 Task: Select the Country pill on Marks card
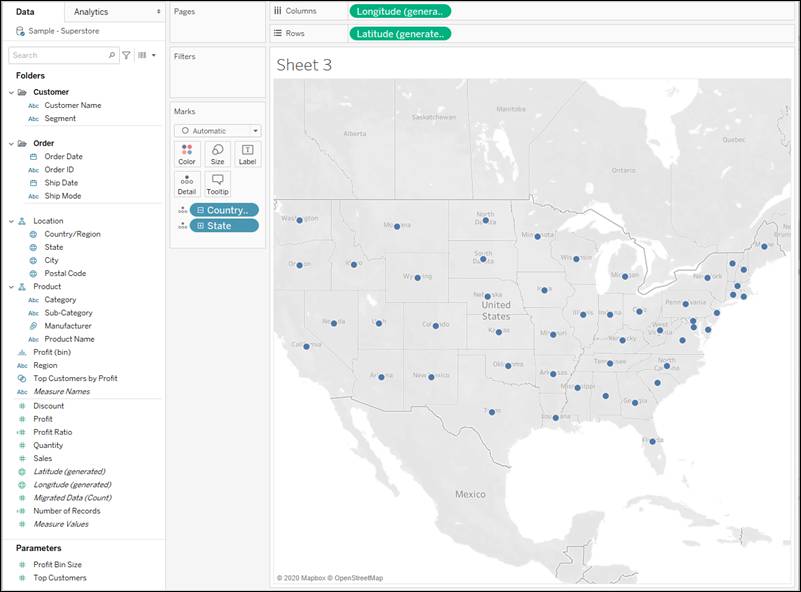(x=224, y=210)
